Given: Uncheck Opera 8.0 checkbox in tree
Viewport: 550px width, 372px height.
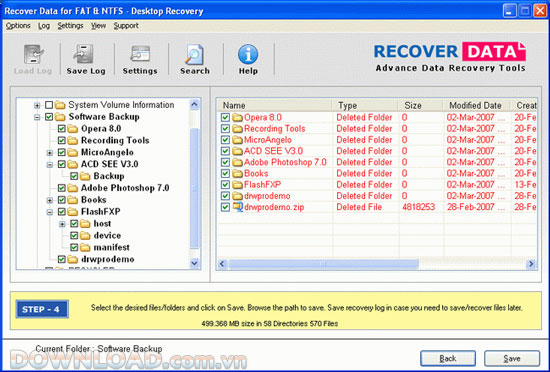Looking at the screenshot, I should (x=62, y=129).
